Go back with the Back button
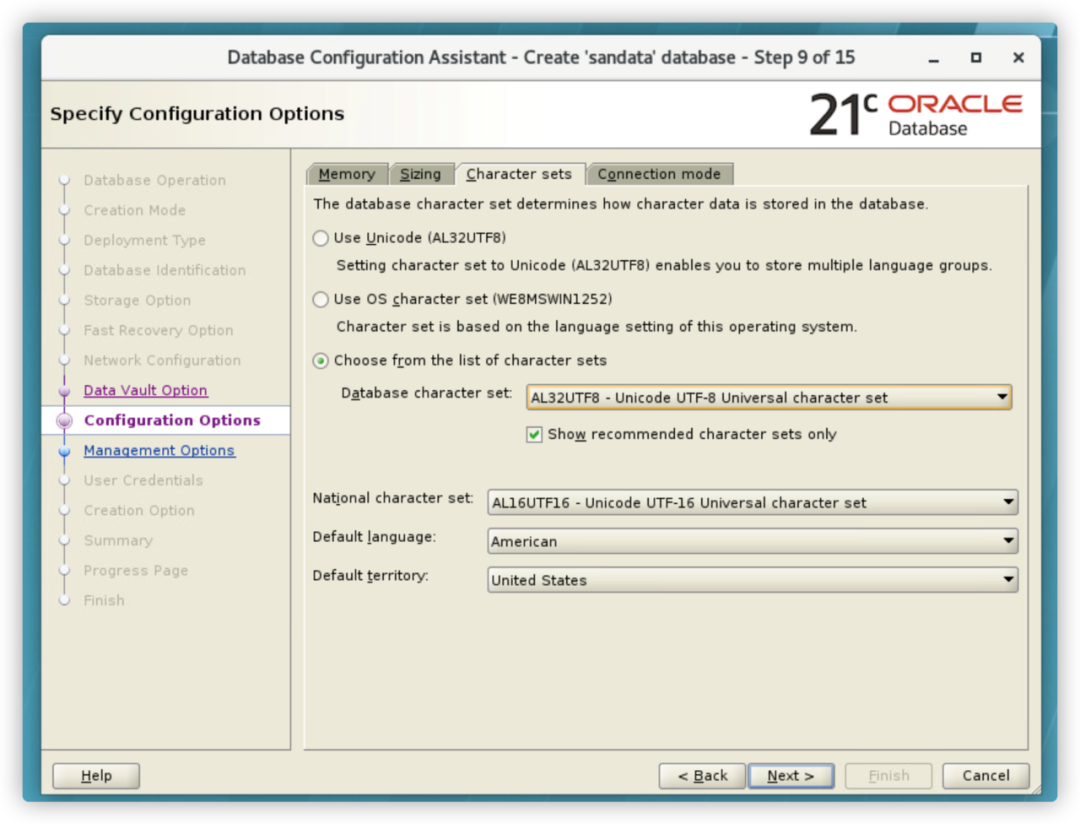1080x824 pixels. pyautogui.click(x=702, y=776)
